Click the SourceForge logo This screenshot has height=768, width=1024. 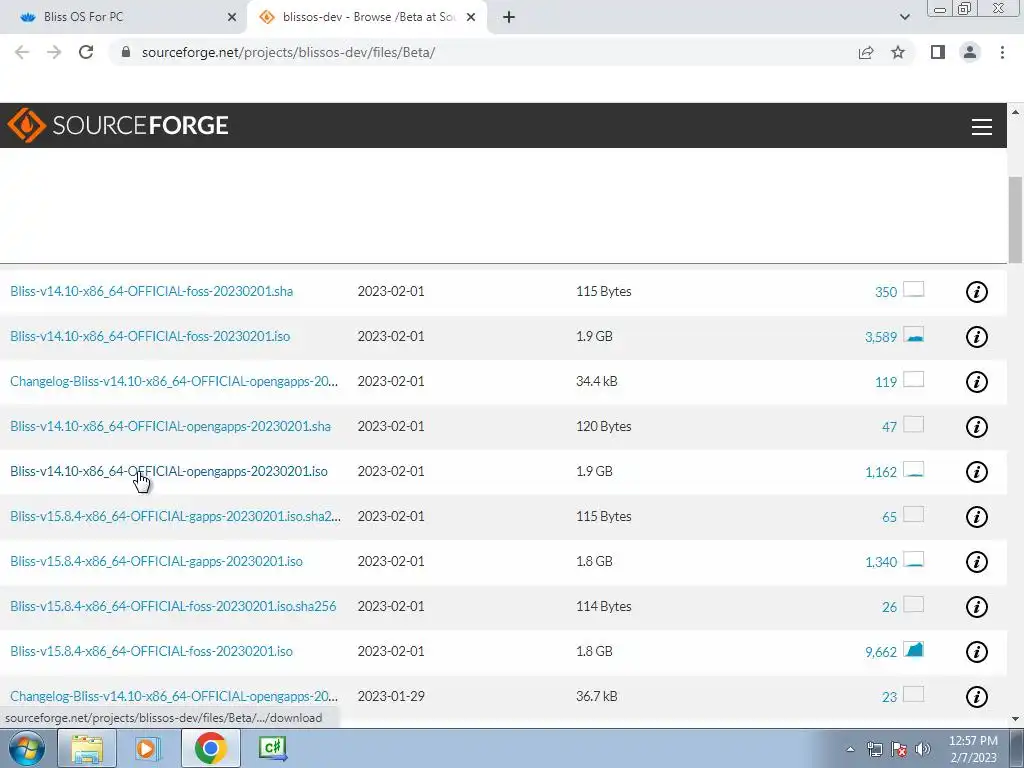point(118,125)
